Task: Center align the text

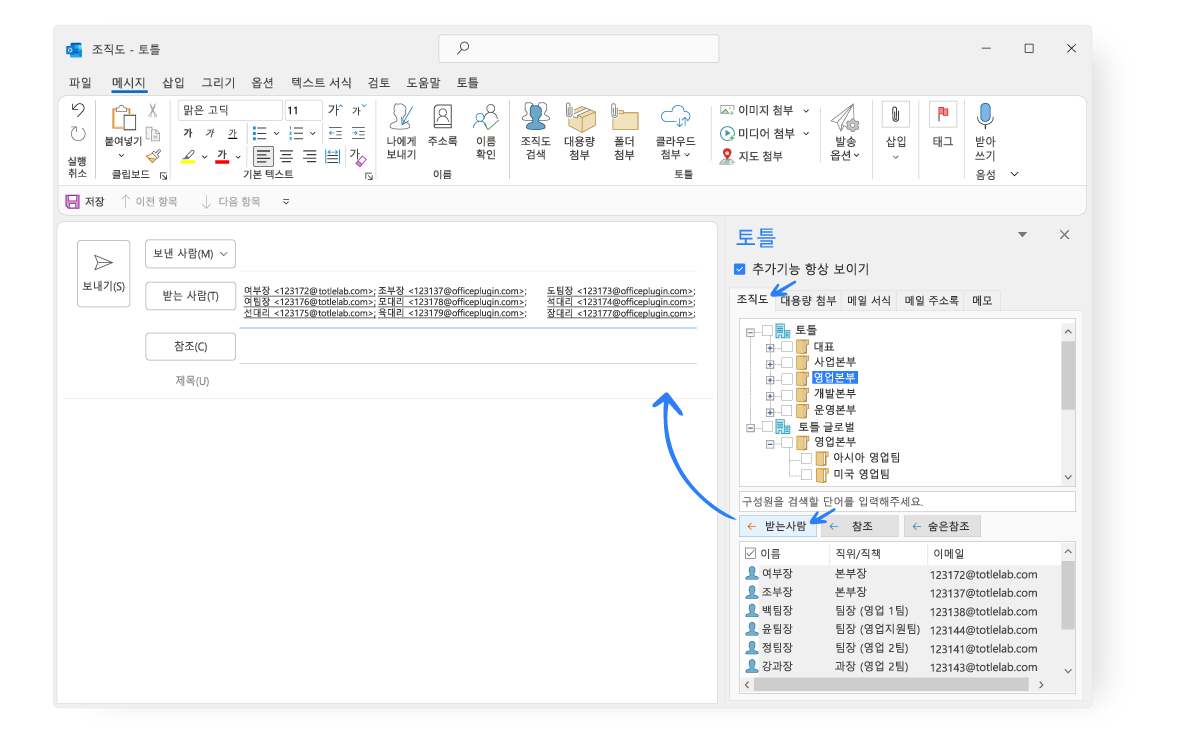Action: pos(286,156)
